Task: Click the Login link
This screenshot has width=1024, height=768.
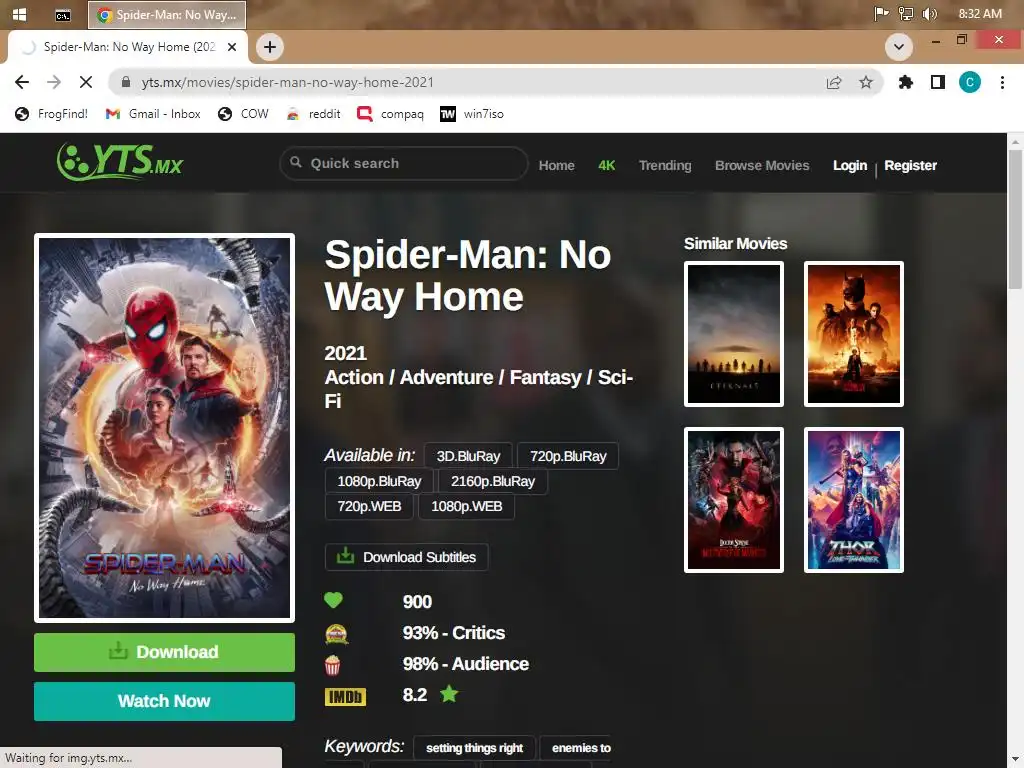Action: click(850, 165)
